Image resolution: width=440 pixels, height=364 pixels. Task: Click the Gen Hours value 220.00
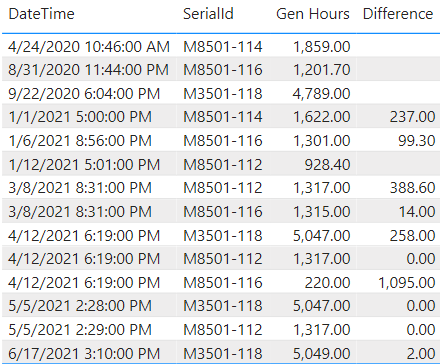coord(327,283)
